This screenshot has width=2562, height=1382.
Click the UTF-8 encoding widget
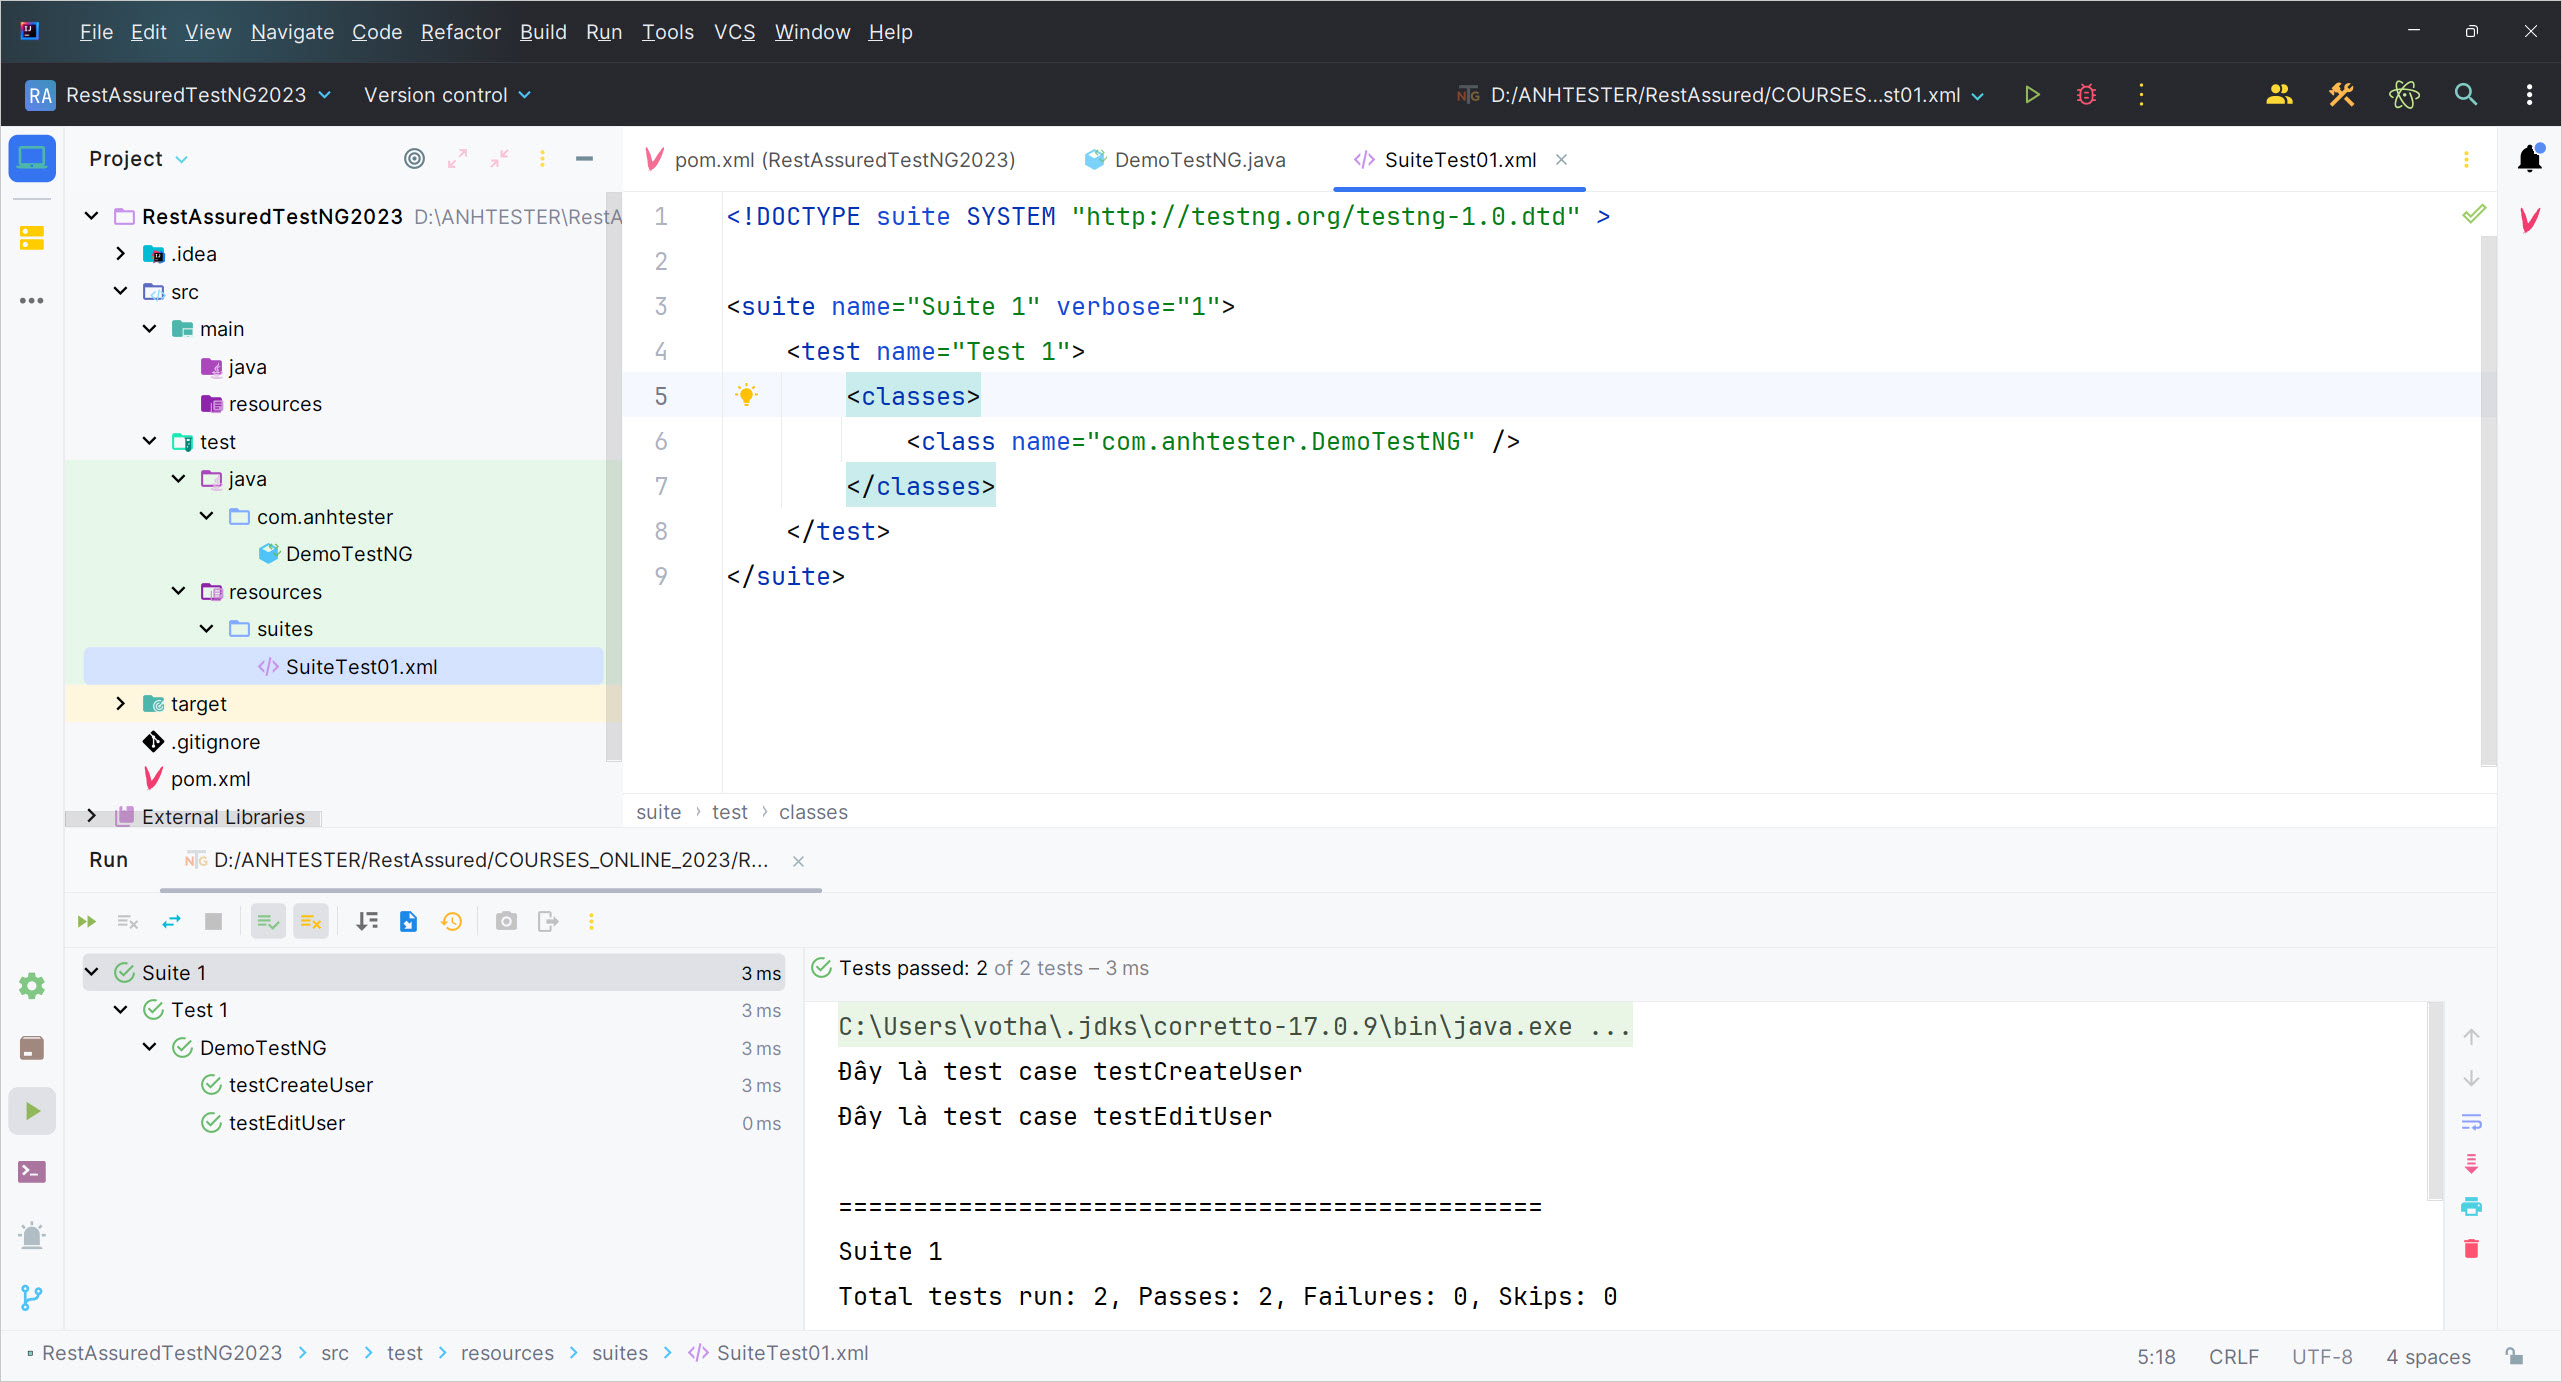tap(2322, 1356)
